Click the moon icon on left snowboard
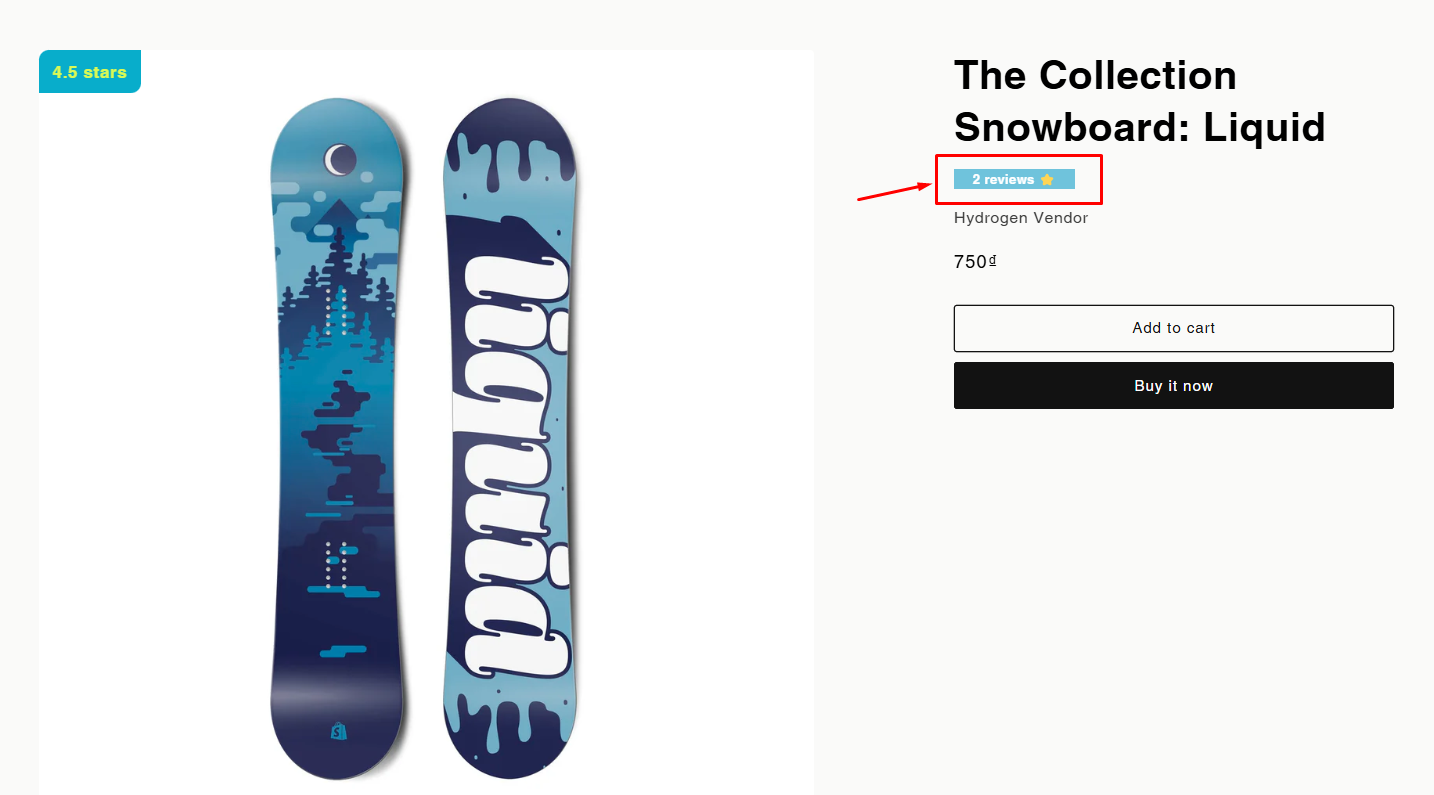Viewport: 1434px width, 795px height. click(x=340, y=159)
